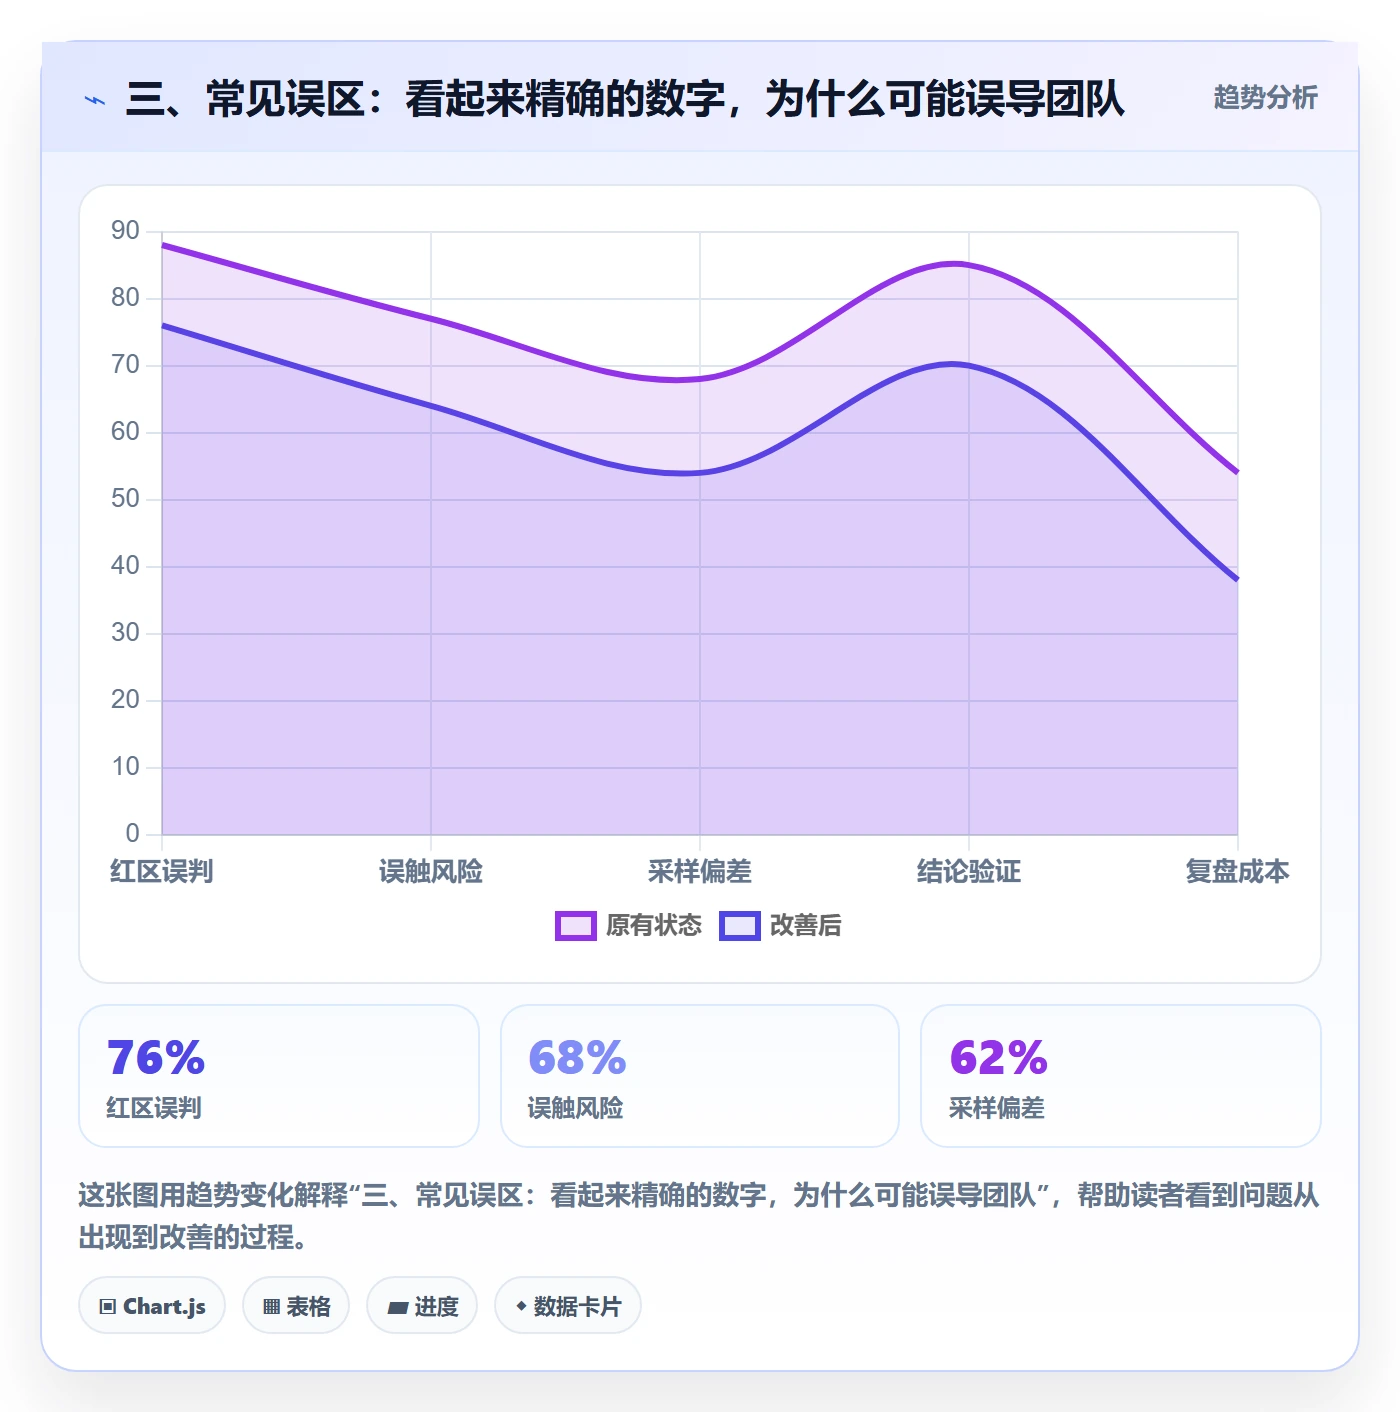Toggle the 改善后 legend dataset
This screenshot has width=1400, height=1412.
(x=780, y=926)
